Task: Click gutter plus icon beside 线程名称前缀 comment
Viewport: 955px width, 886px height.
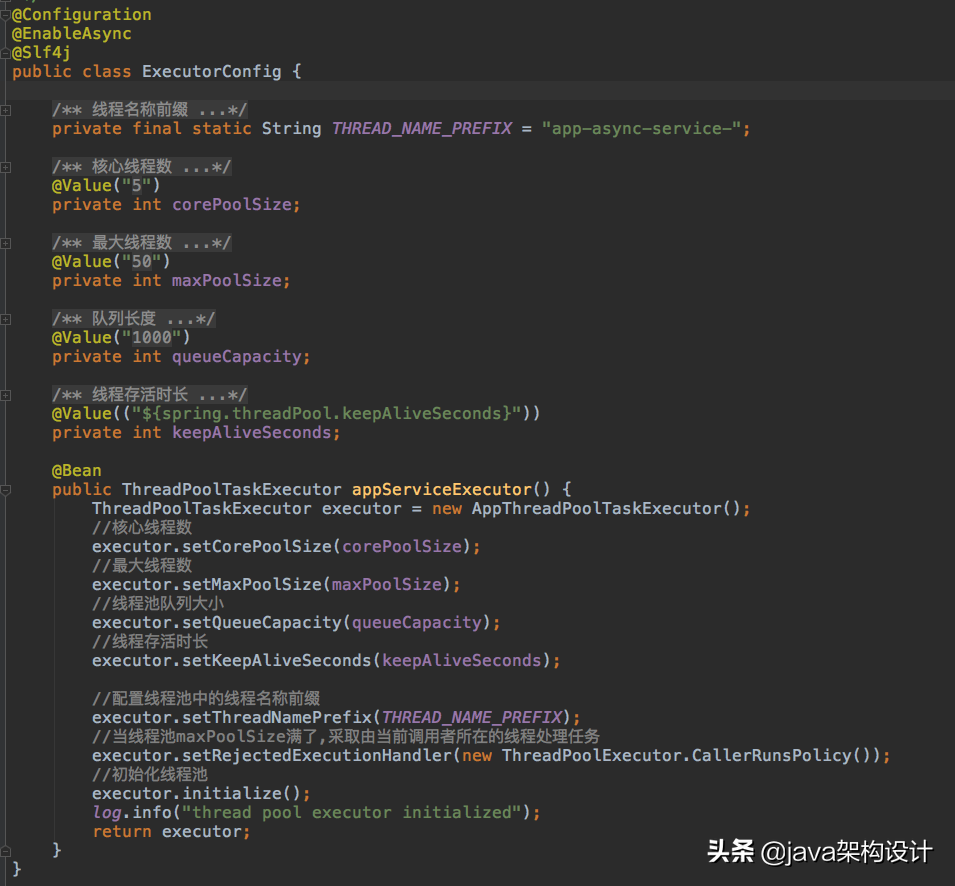Action: [x=5, y=110]
